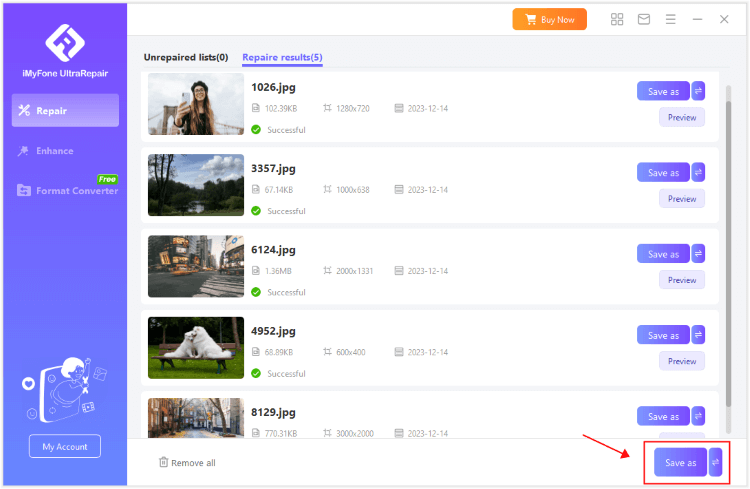Click the Buy Now cart button
The width and height of the screenshot is (750, 489).
[x=550, y=19]
